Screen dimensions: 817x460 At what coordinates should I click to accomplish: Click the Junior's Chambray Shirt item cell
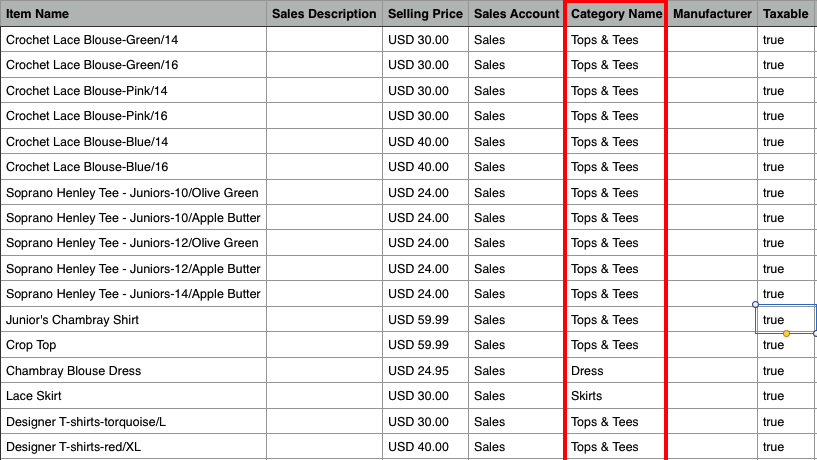point(133,320)
